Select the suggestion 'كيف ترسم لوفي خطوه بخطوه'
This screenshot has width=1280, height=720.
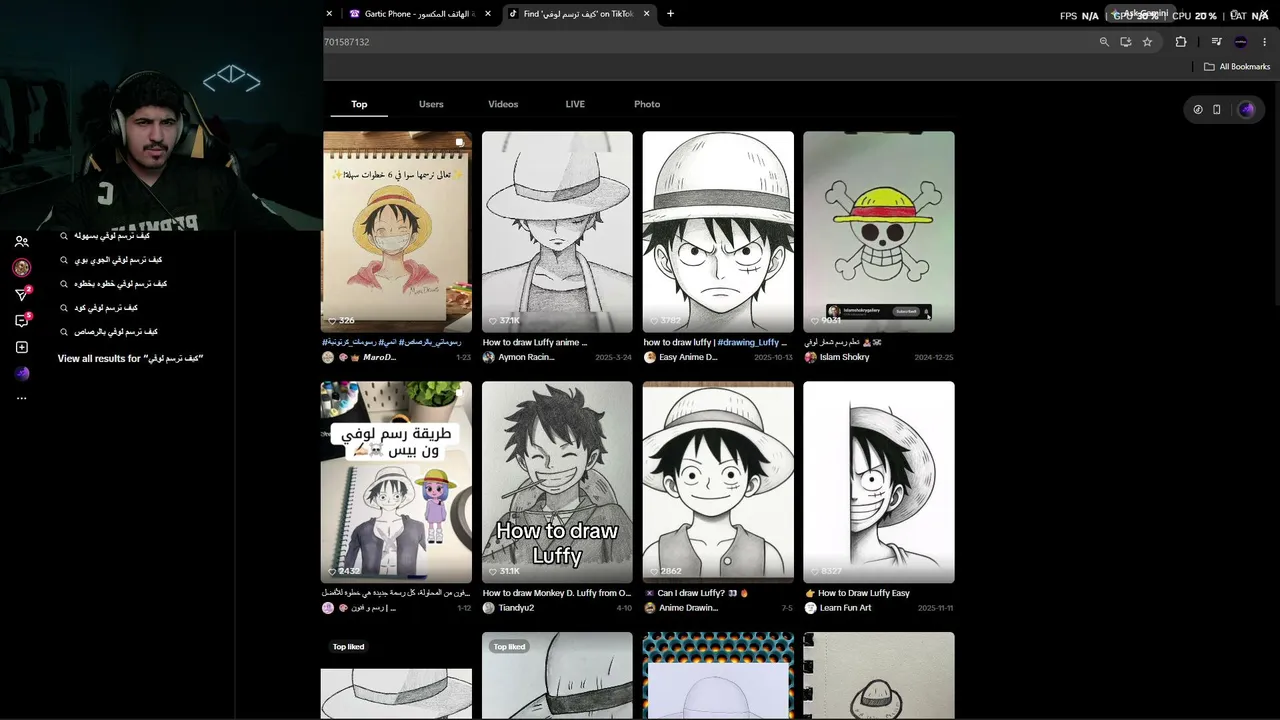121,284
